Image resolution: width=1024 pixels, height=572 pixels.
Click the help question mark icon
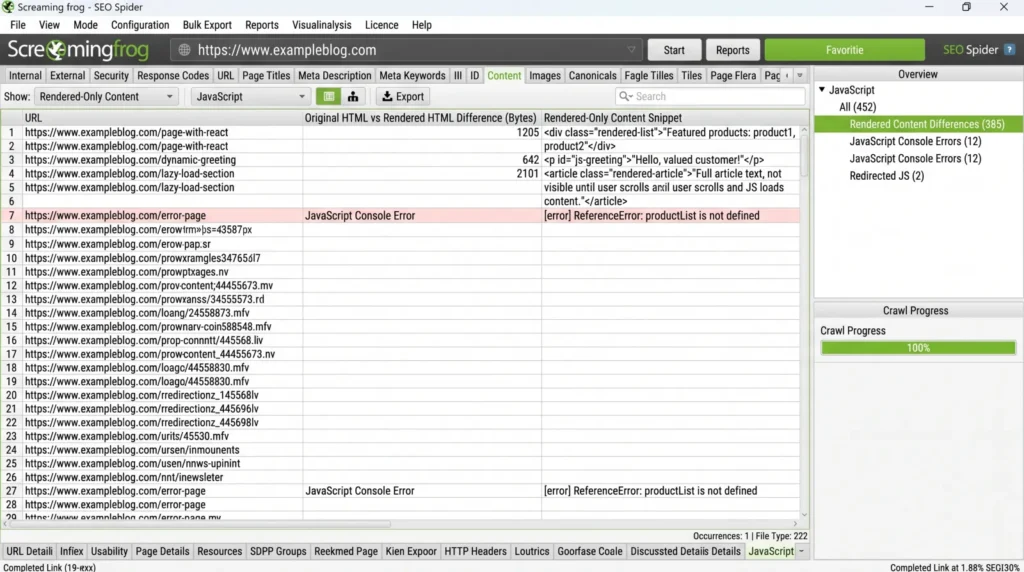point(1009,50)
